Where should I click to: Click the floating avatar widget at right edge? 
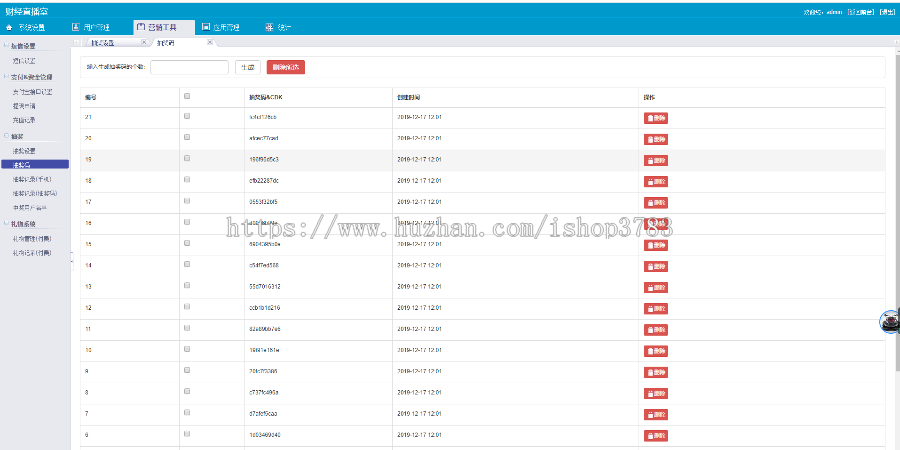(890, 321)
